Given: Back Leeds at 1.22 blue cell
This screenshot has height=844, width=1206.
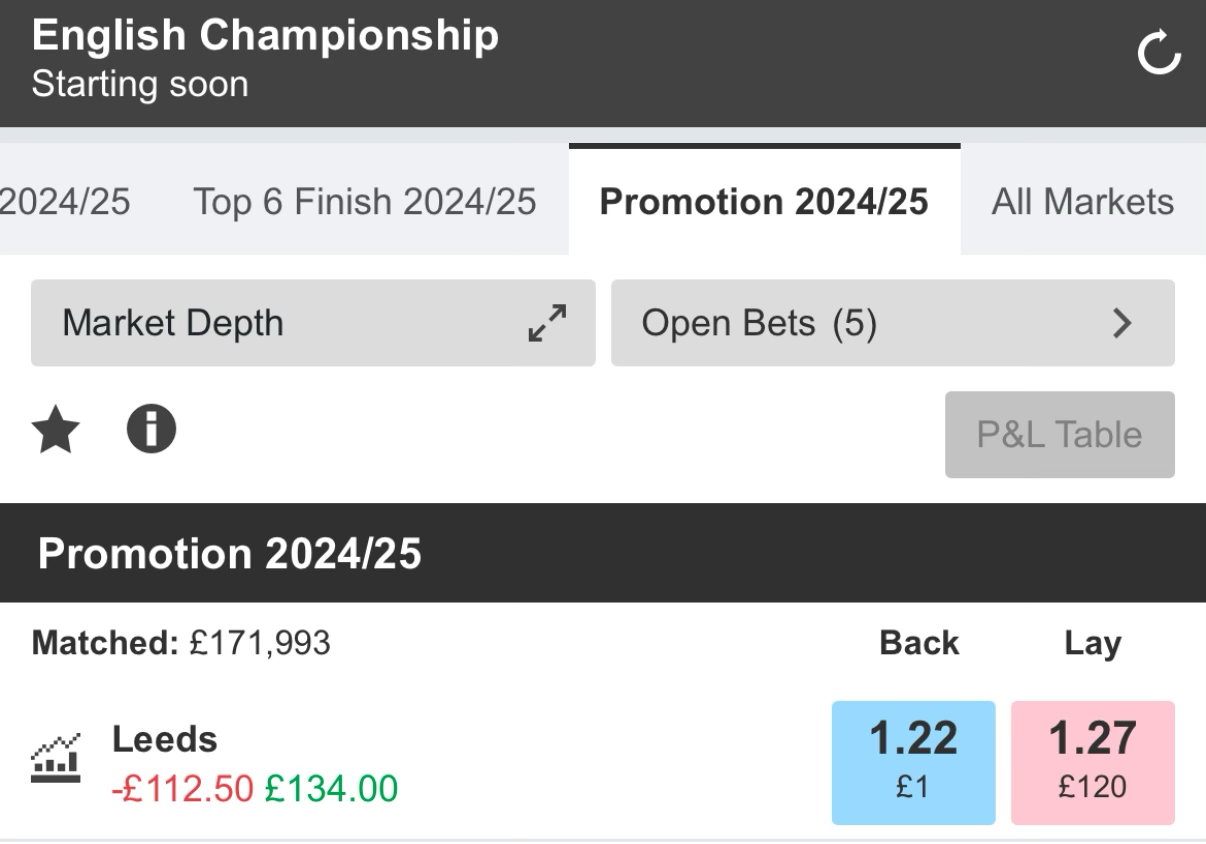Looking at the screenshot, I should pos(913,763).
